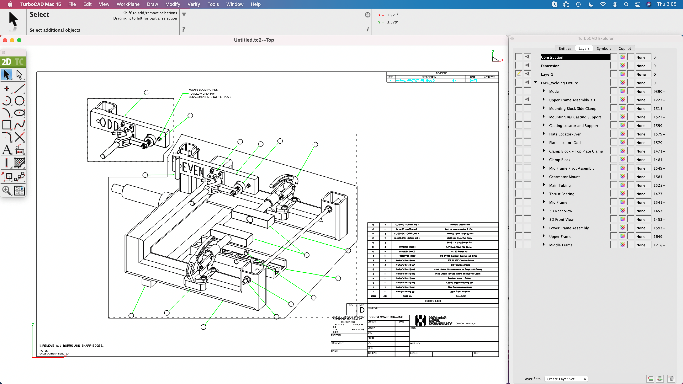Open the Modify menu
683x384 pixels.
pyautogui.click(x=172, y=4)
